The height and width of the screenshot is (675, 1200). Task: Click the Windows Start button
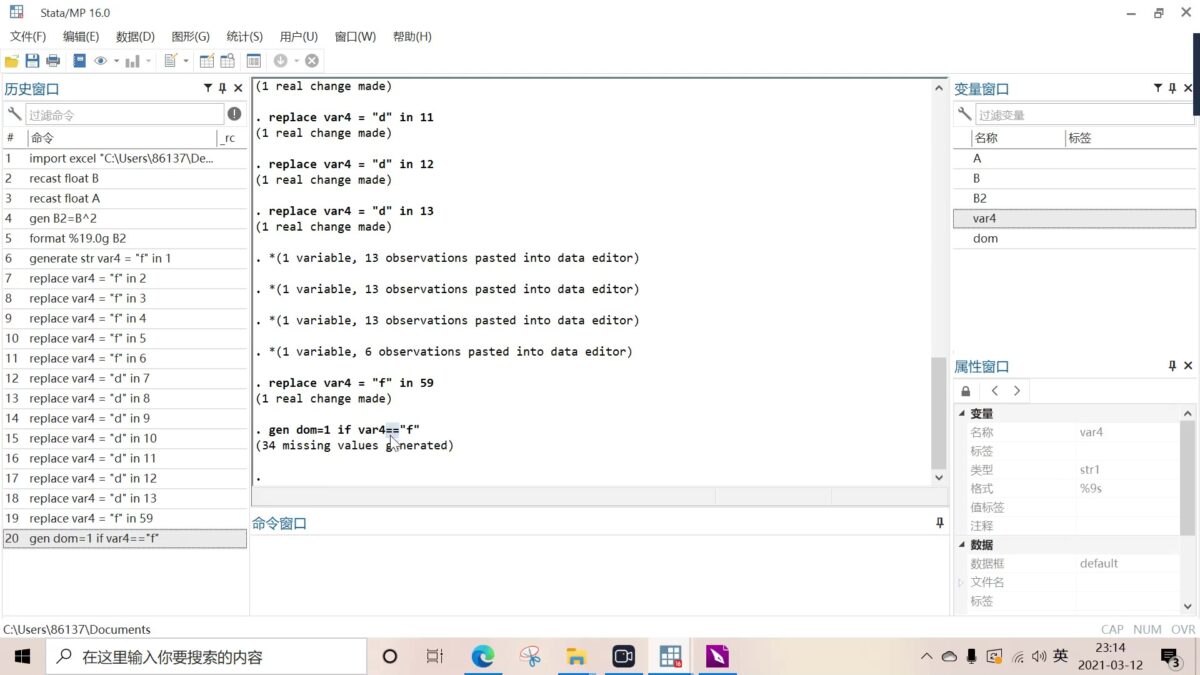tap(22, 656)
